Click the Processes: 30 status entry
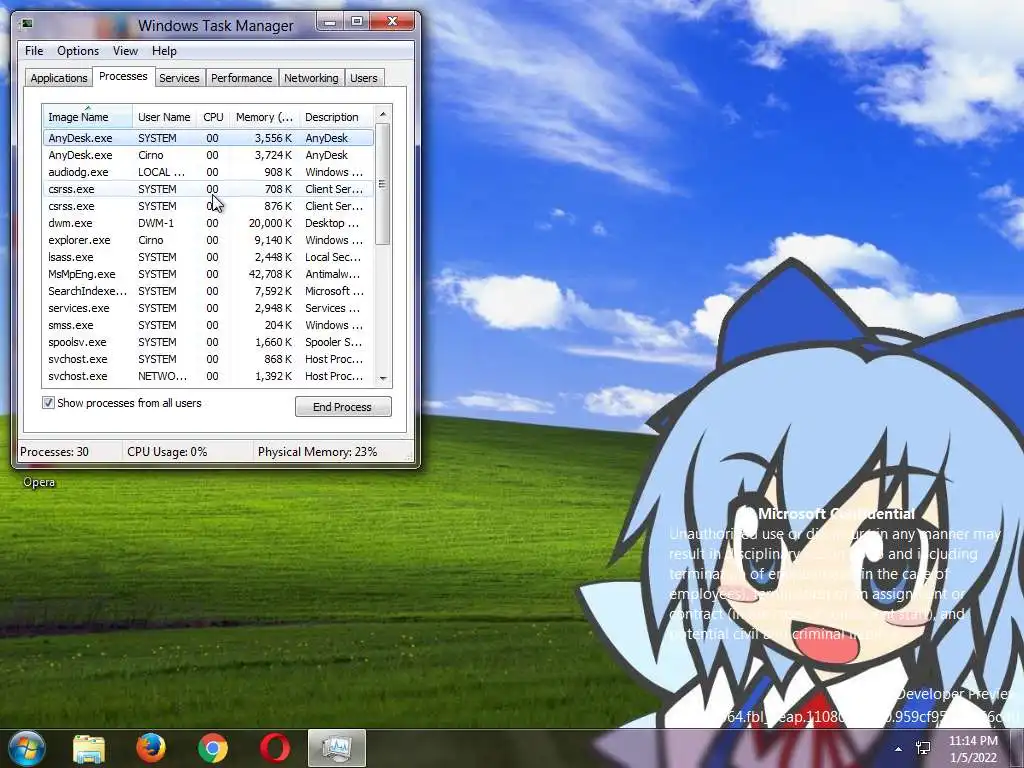 tap(54, 451)
